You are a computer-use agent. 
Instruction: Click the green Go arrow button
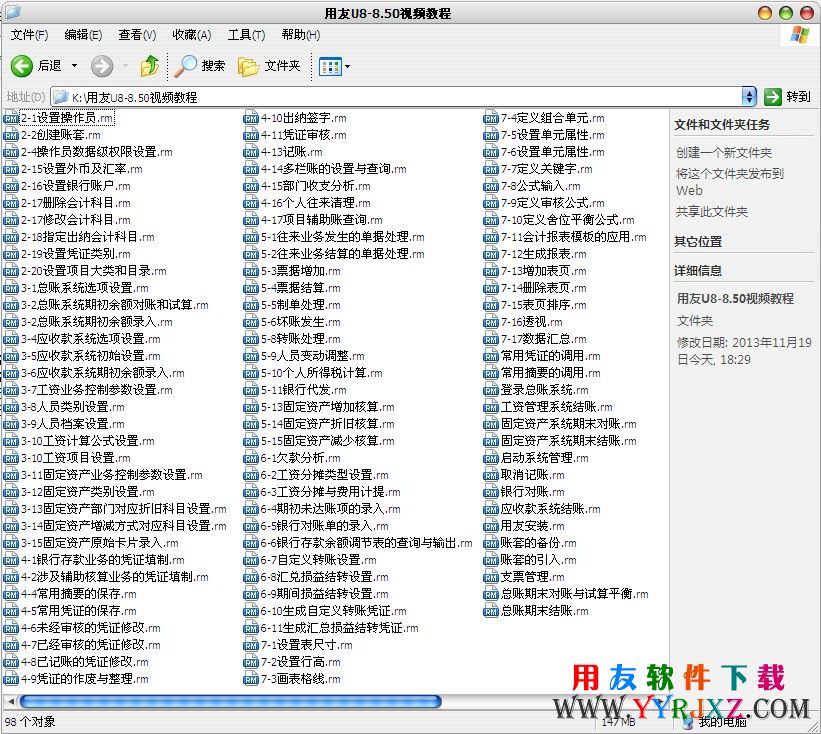click(x=773, y=97)
